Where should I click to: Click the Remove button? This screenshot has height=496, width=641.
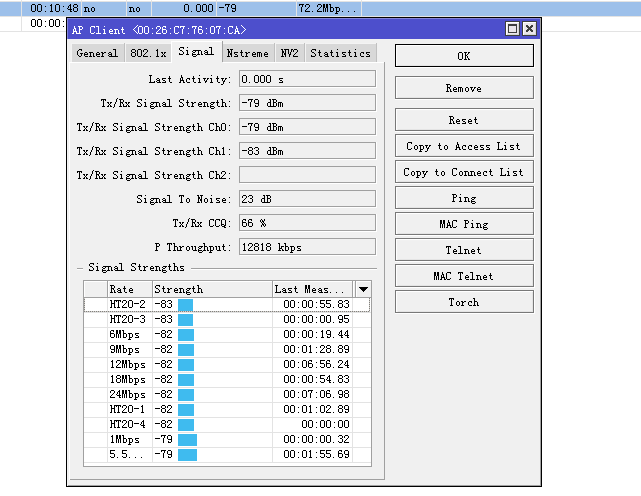(x=464, y=88)
